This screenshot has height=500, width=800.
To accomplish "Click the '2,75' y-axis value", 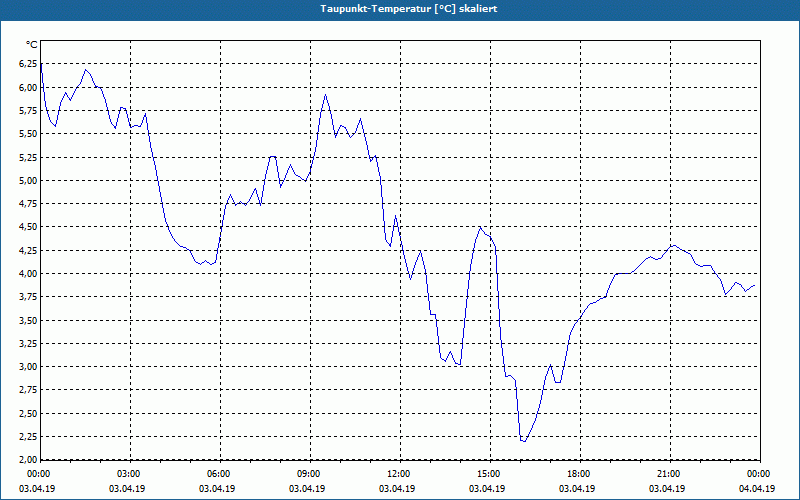I will pyautogui.click(x=28, y=390).
